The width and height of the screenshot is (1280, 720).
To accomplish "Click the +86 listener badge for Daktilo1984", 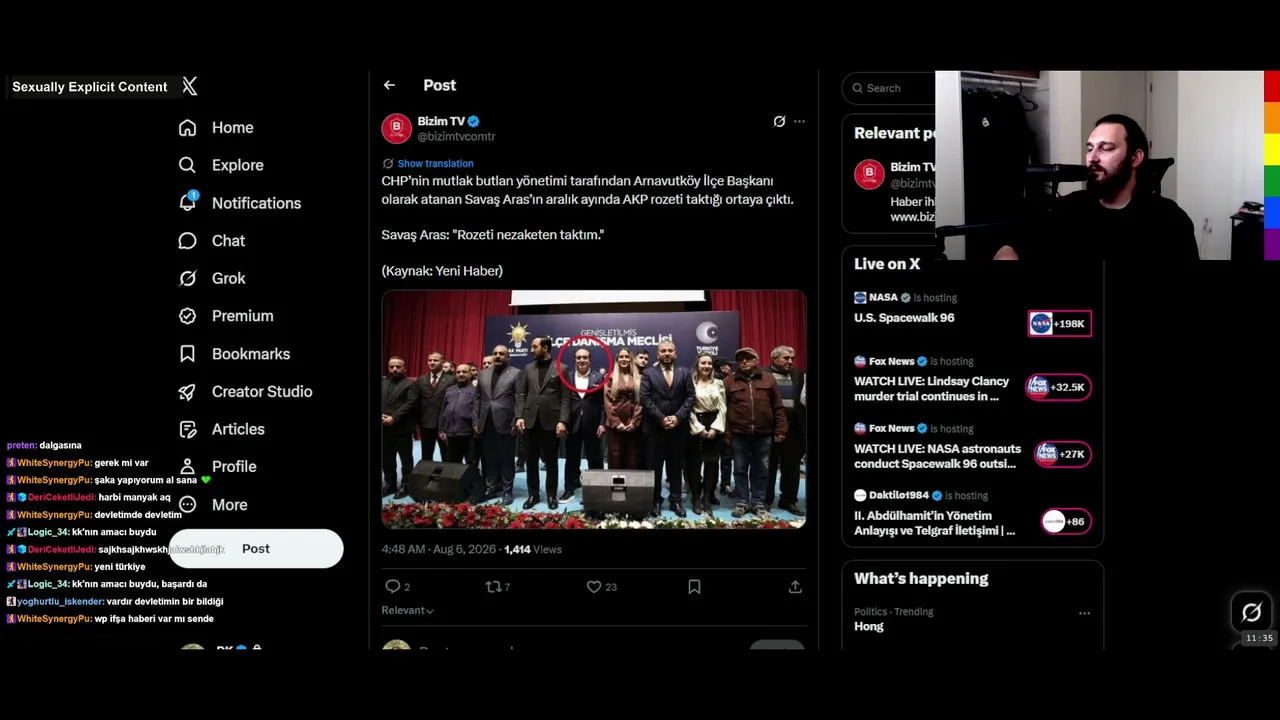I will click(1066, 521).
